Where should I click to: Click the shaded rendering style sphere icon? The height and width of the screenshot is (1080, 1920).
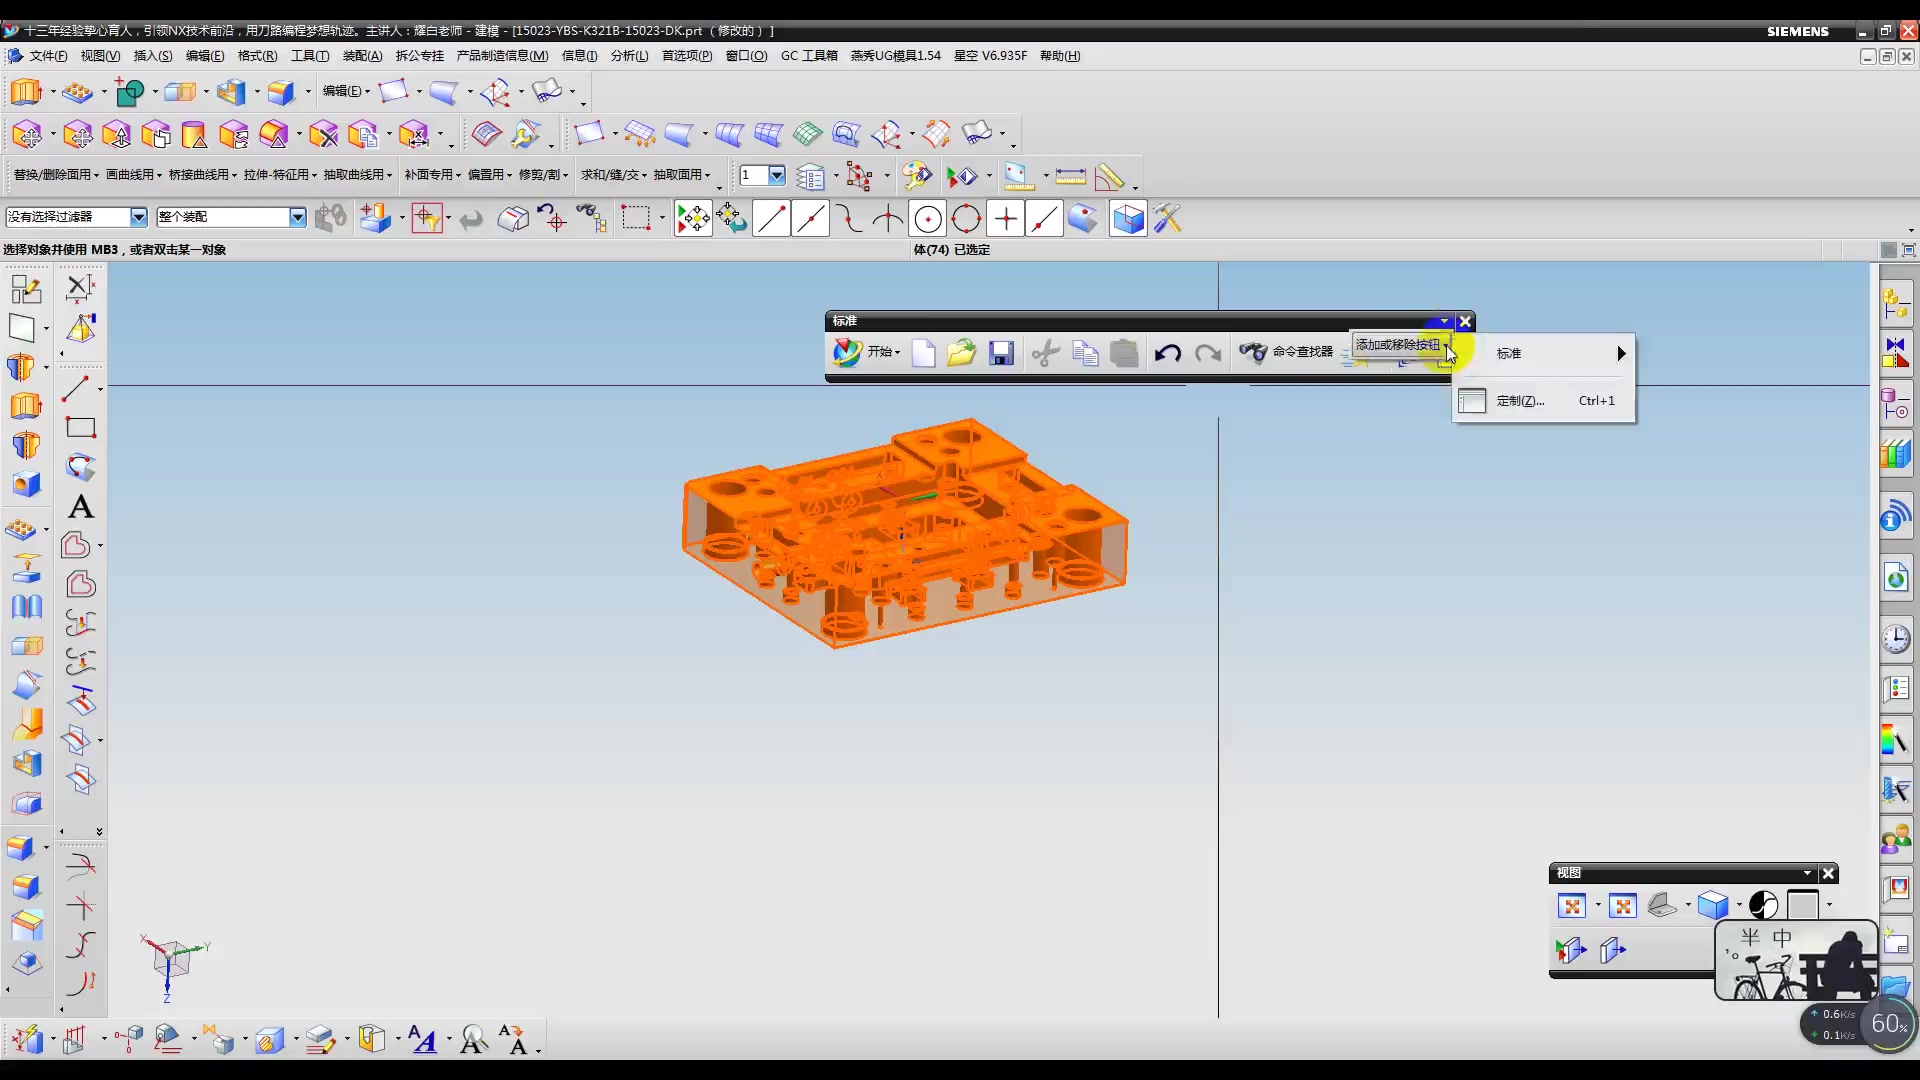tap(1763, 906)
